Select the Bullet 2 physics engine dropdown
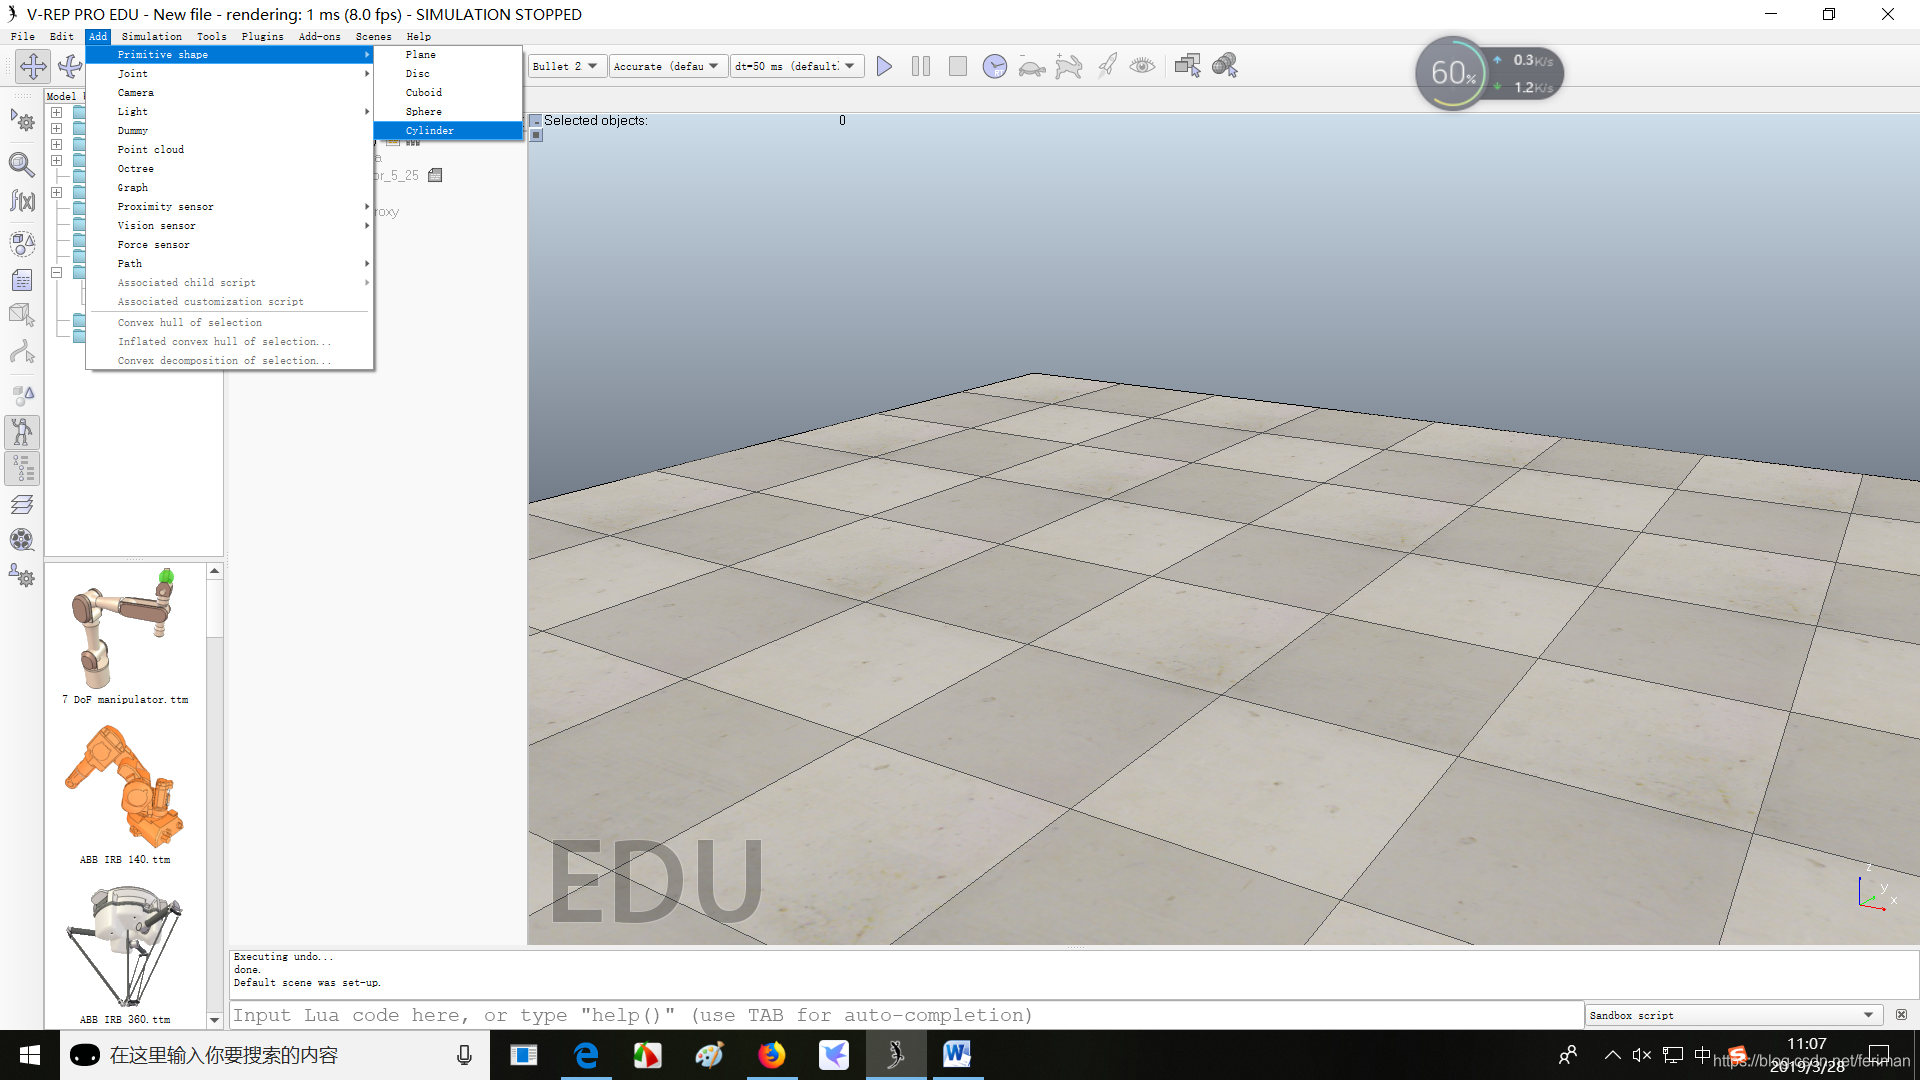The height and width of the screenshot is (1080, 1920). 563,65
